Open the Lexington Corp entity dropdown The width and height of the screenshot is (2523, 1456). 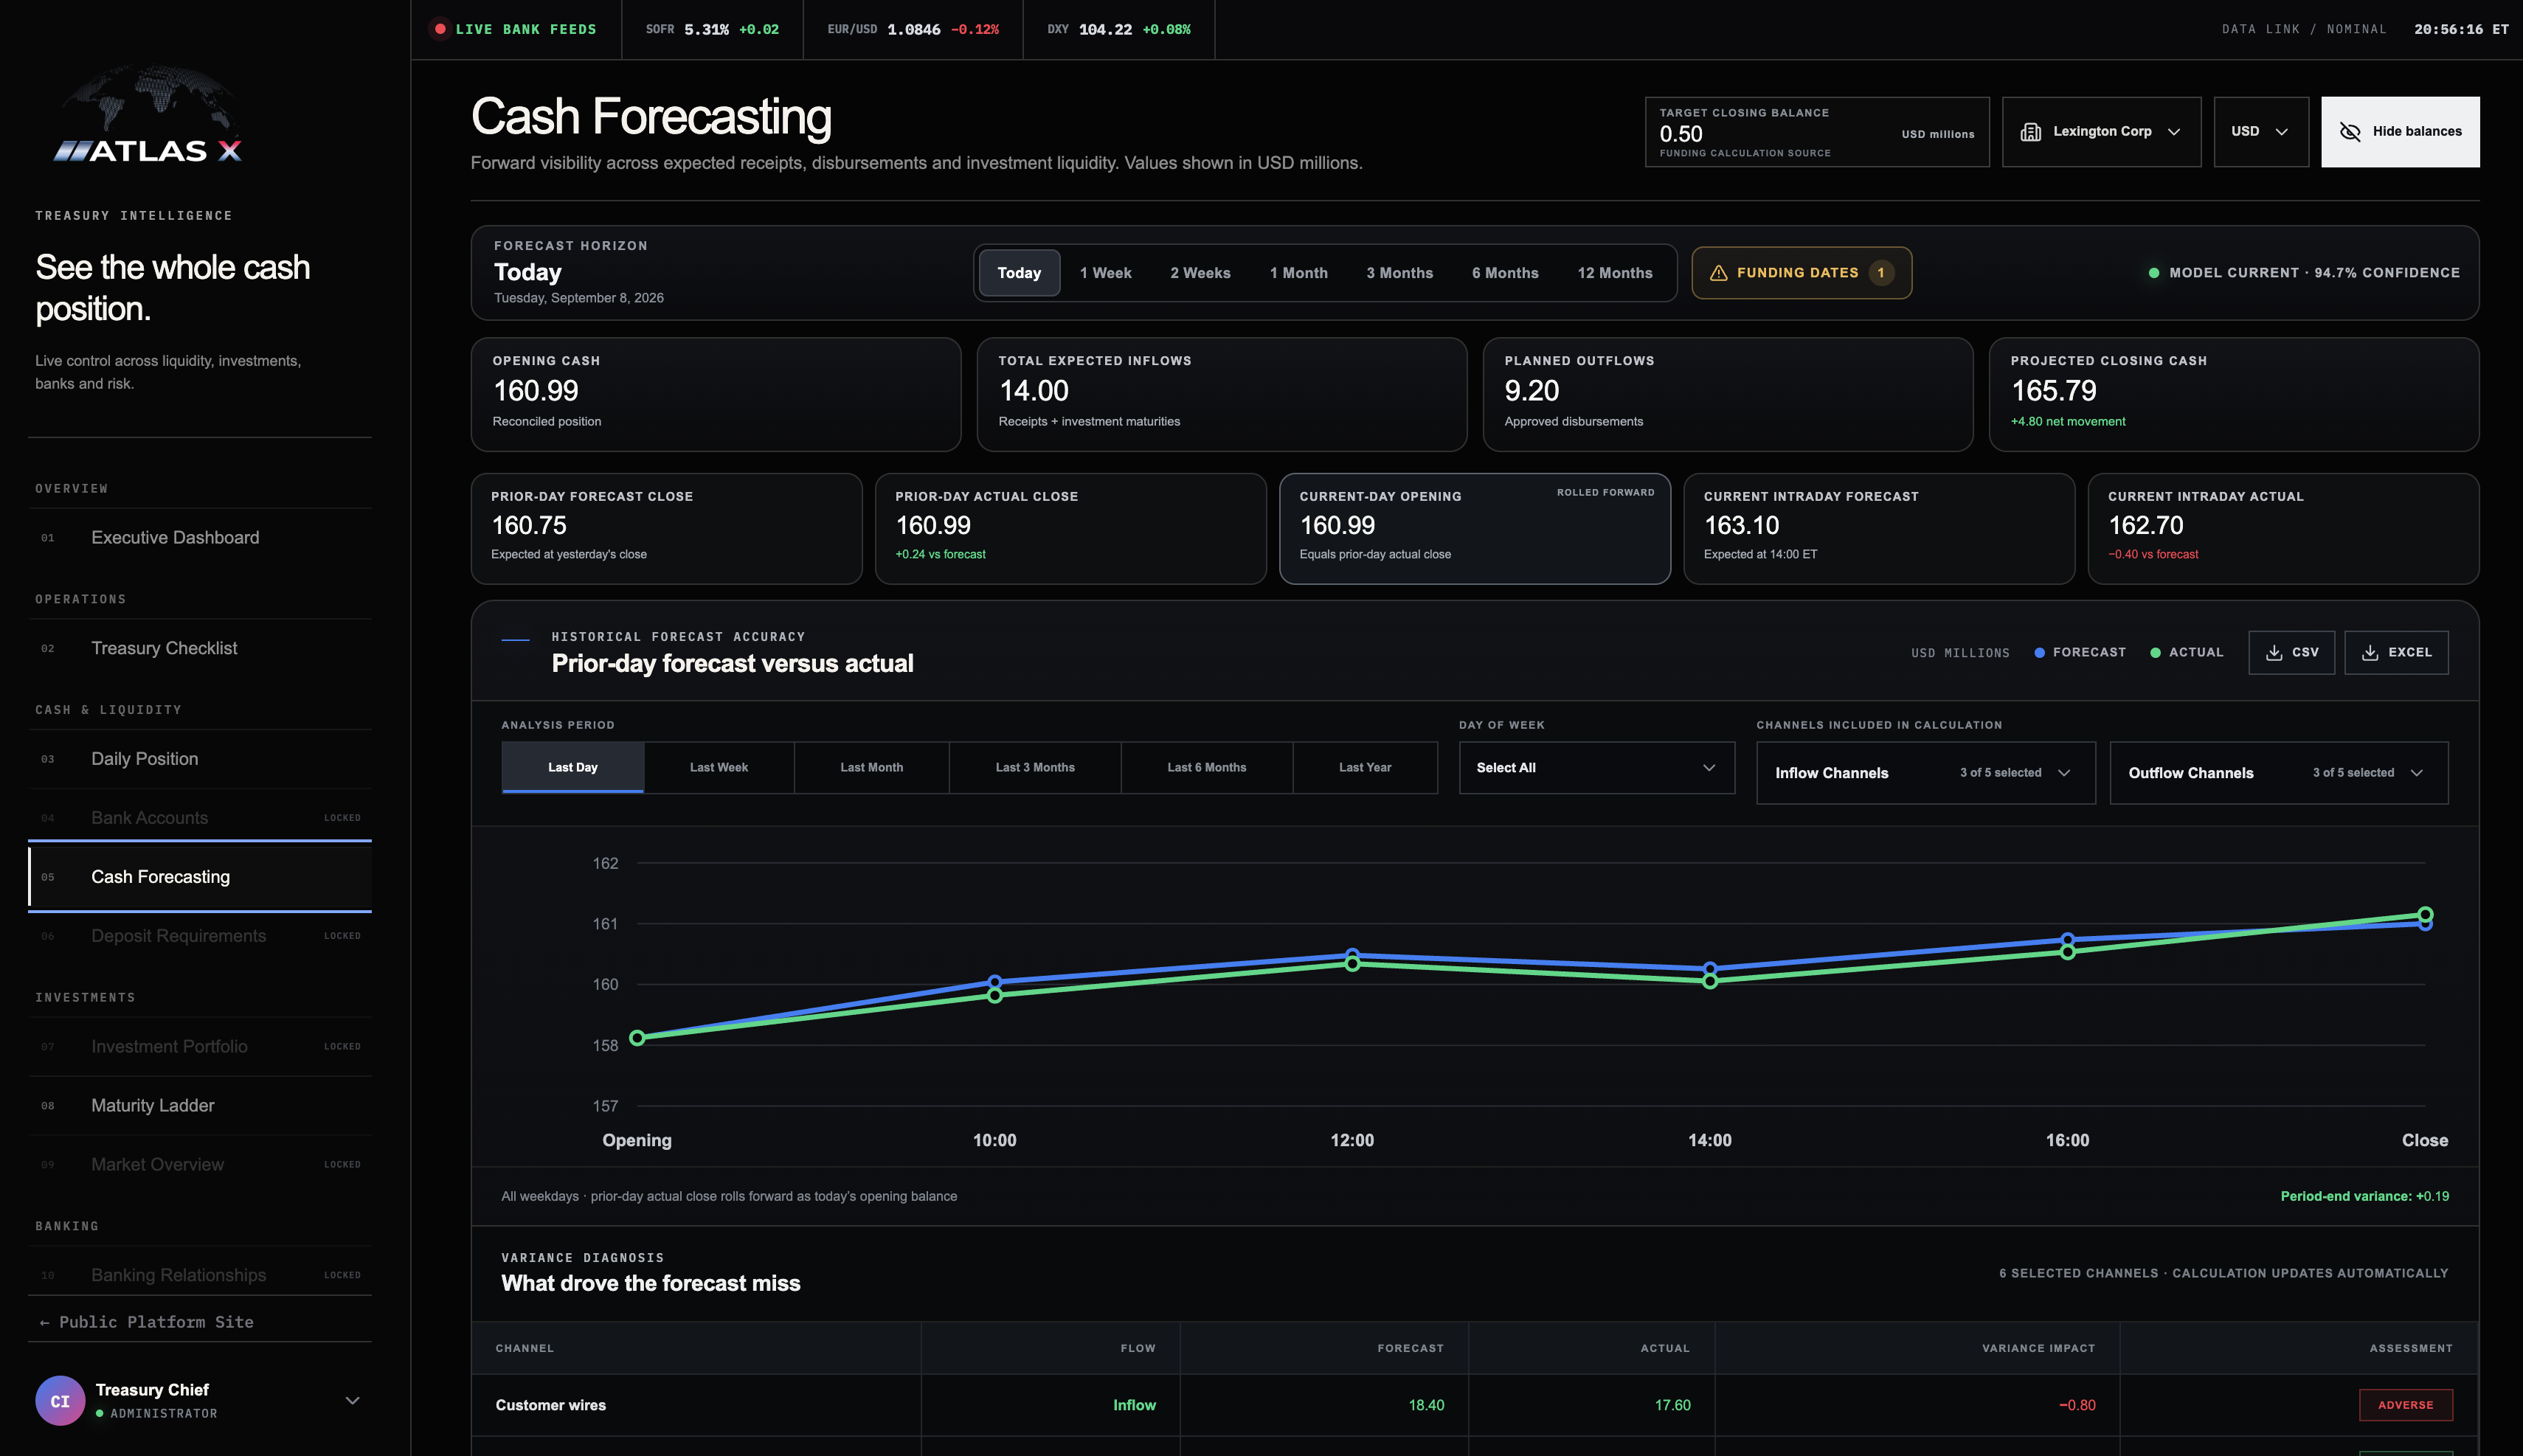pyautogui.click(x=2101, y=132)
